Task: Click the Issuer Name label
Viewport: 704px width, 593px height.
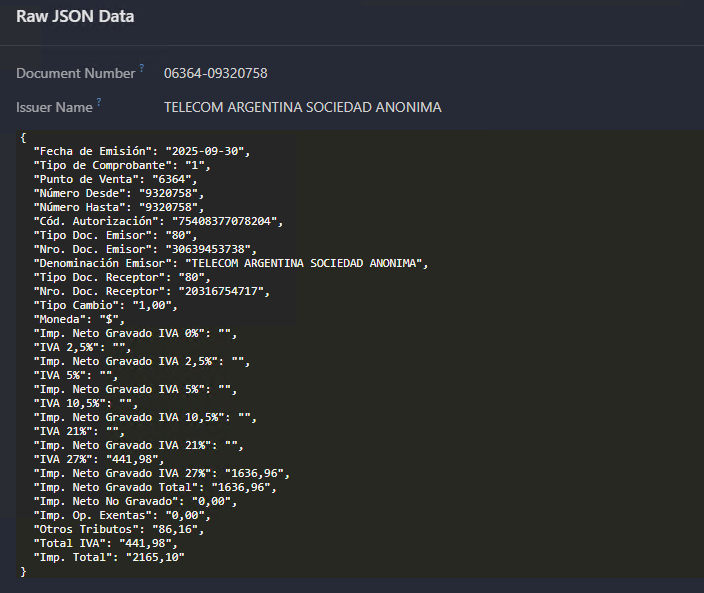Action: pos(54,108)
